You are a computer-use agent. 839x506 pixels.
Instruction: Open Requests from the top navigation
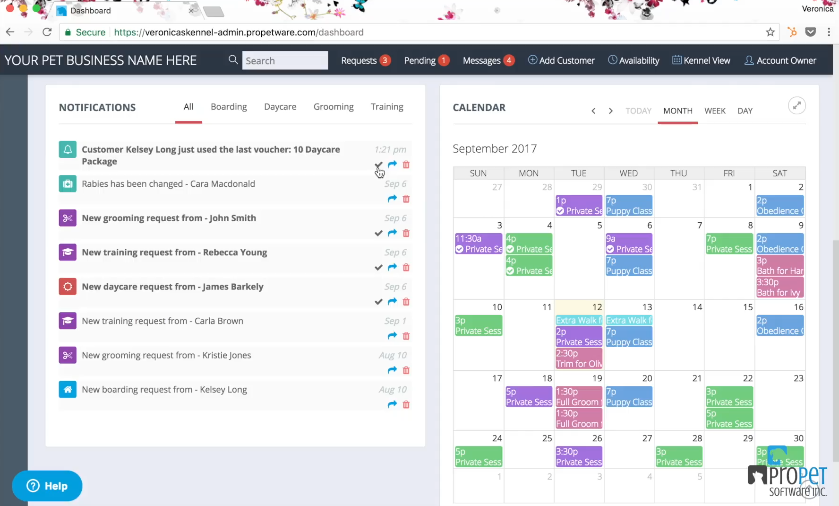[x=365, y=60]
